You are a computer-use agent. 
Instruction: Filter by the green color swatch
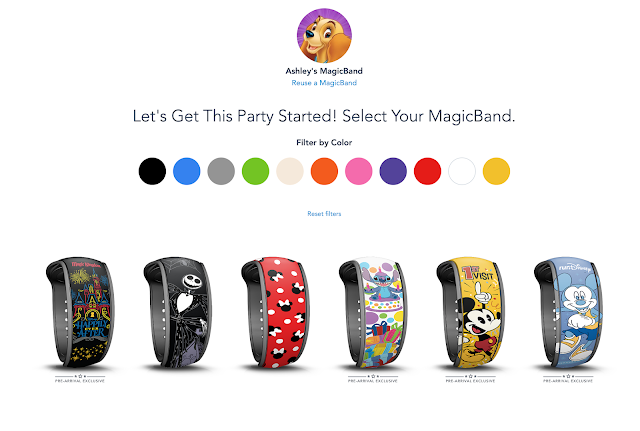pyautogui.click(x=256, y=171)
